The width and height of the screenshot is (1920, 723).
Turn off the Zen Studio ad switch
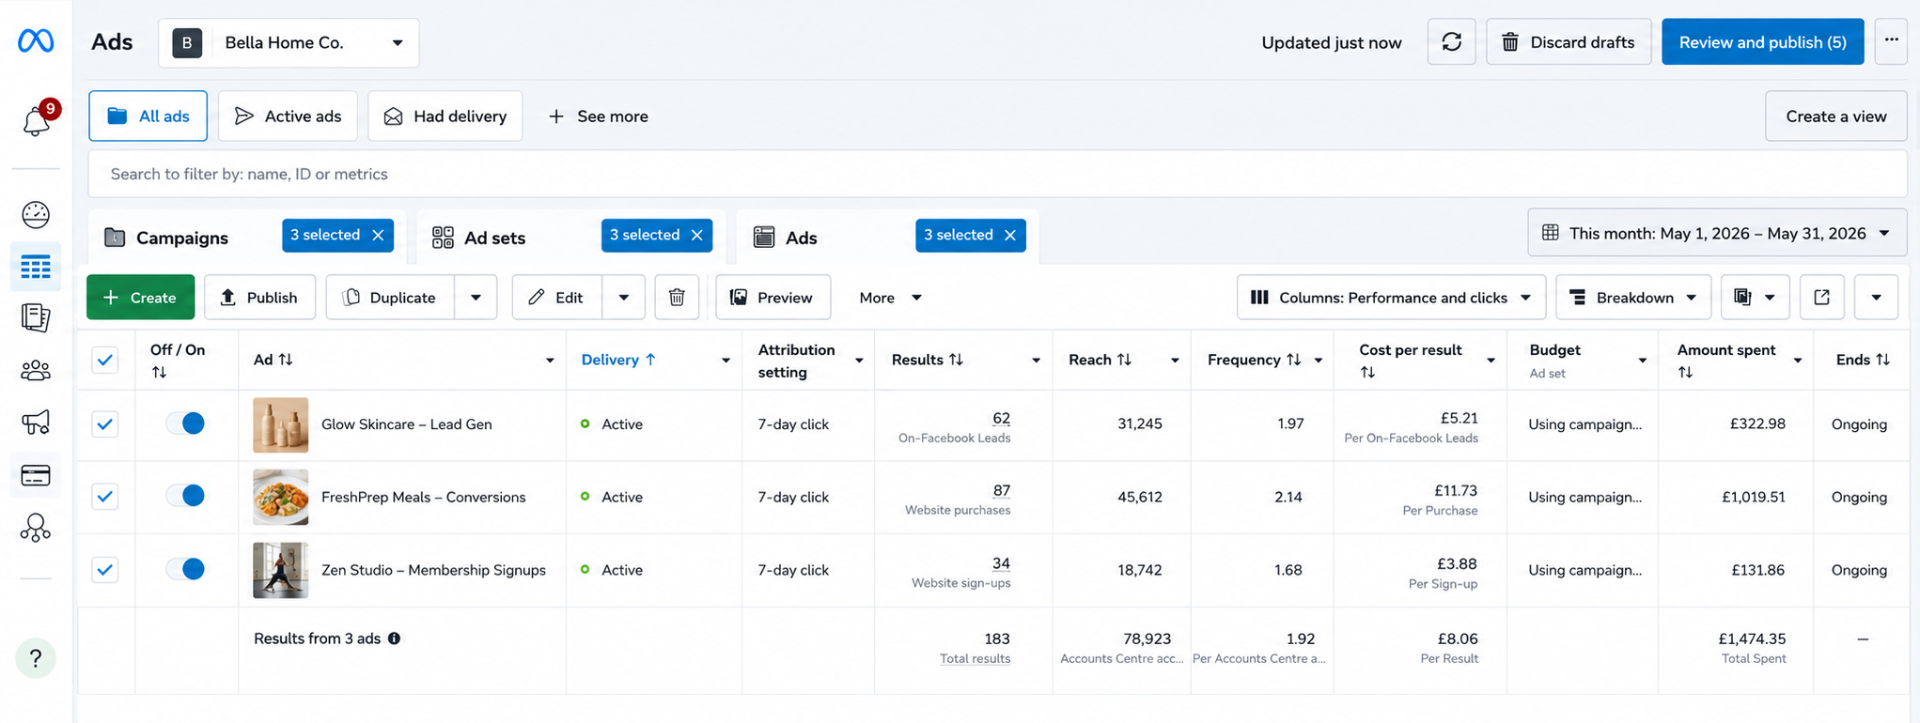186,569
